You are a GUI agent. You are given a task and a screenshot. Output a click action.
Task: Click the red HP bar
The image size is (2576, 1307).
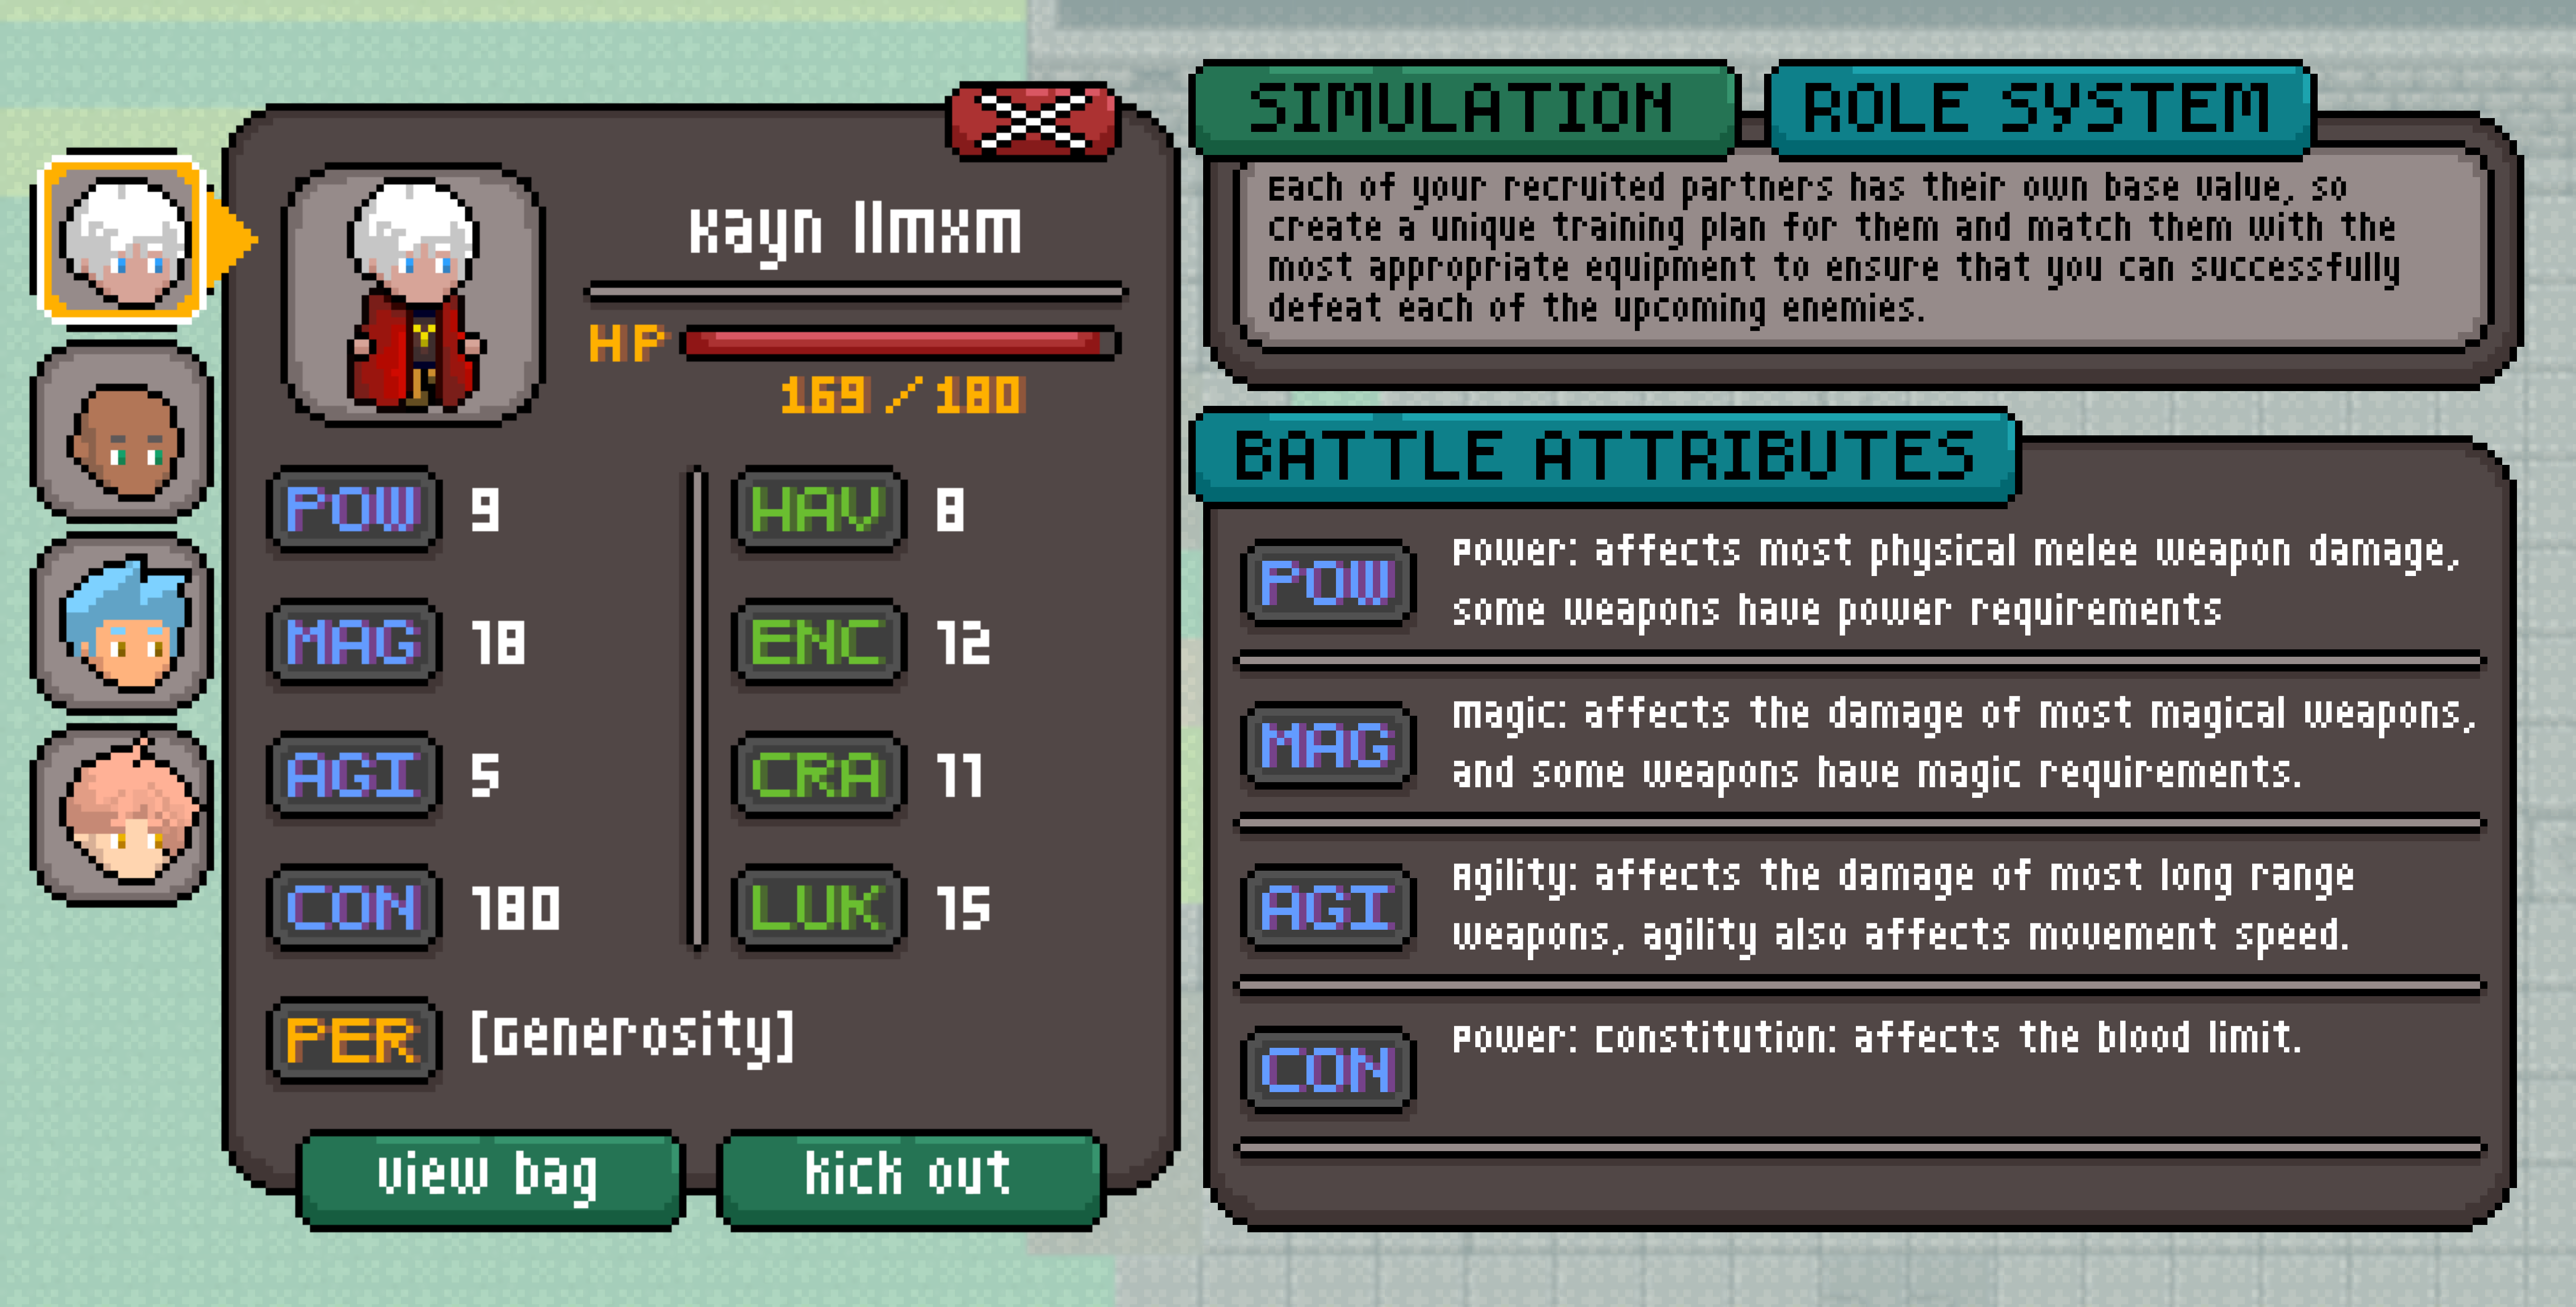click(x=900, y=343)
